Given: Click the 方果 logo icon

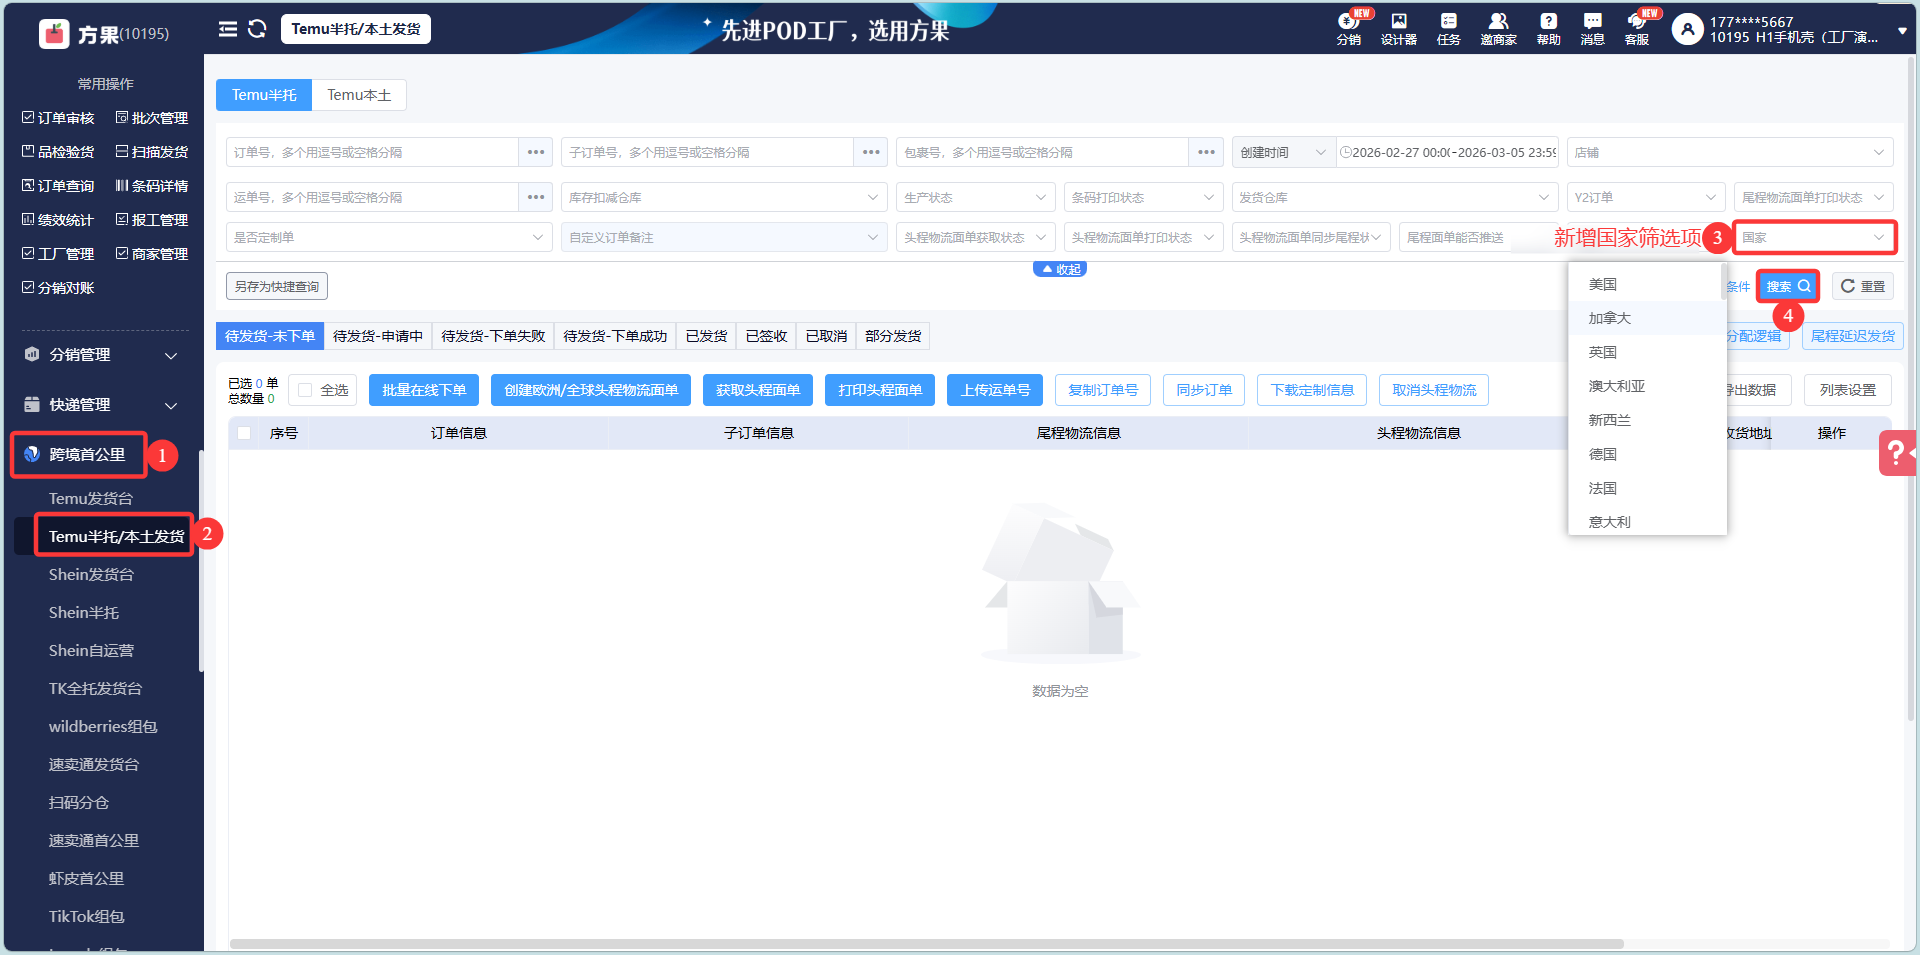Looking at the screenshot, I should pyautogui.click(x=54, y=34).
